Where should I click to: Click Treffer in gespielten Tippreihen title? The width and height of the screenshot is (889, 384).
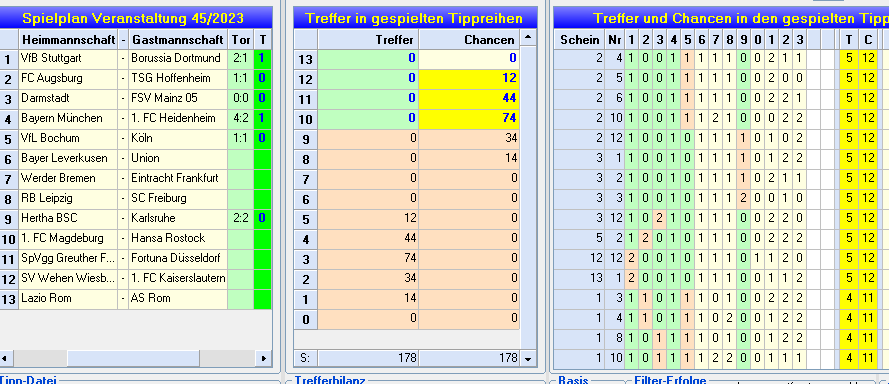(414, 18)
